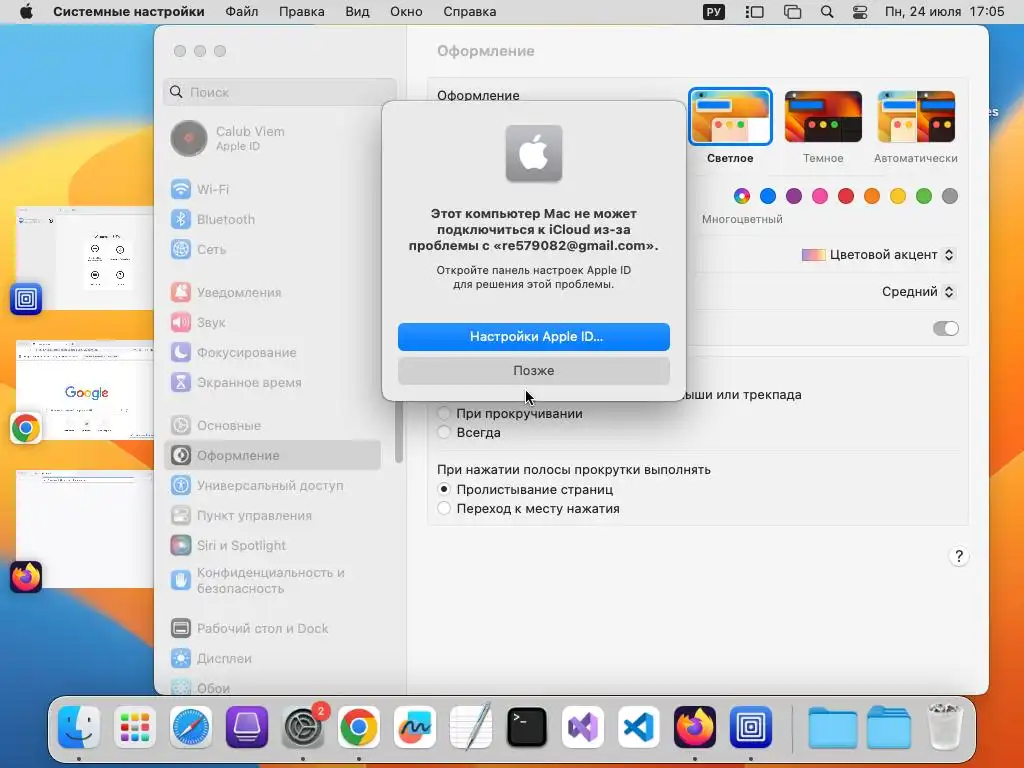Select При прокручивании radio button
This screenshot has width=1024, height=768.
(x=444, y=413)
